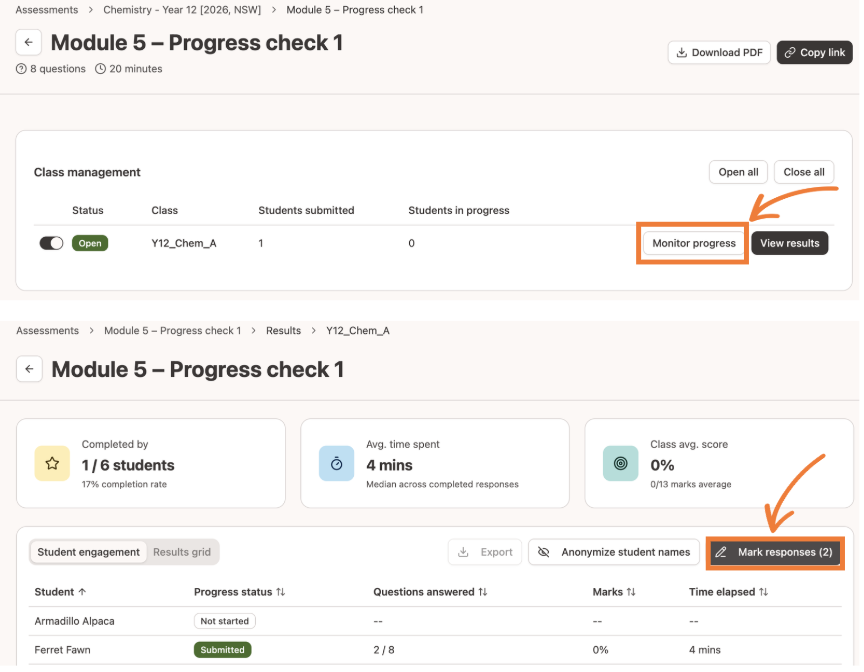Download the assessment PDF
Viewport: 864px width, 672px height.
719,52
